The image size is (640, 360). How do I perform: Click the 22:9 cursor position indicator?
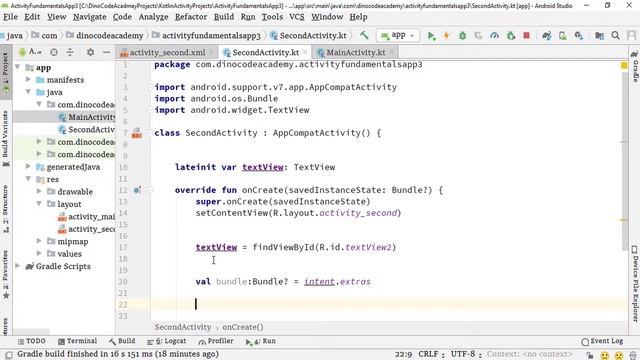point(403,354)
